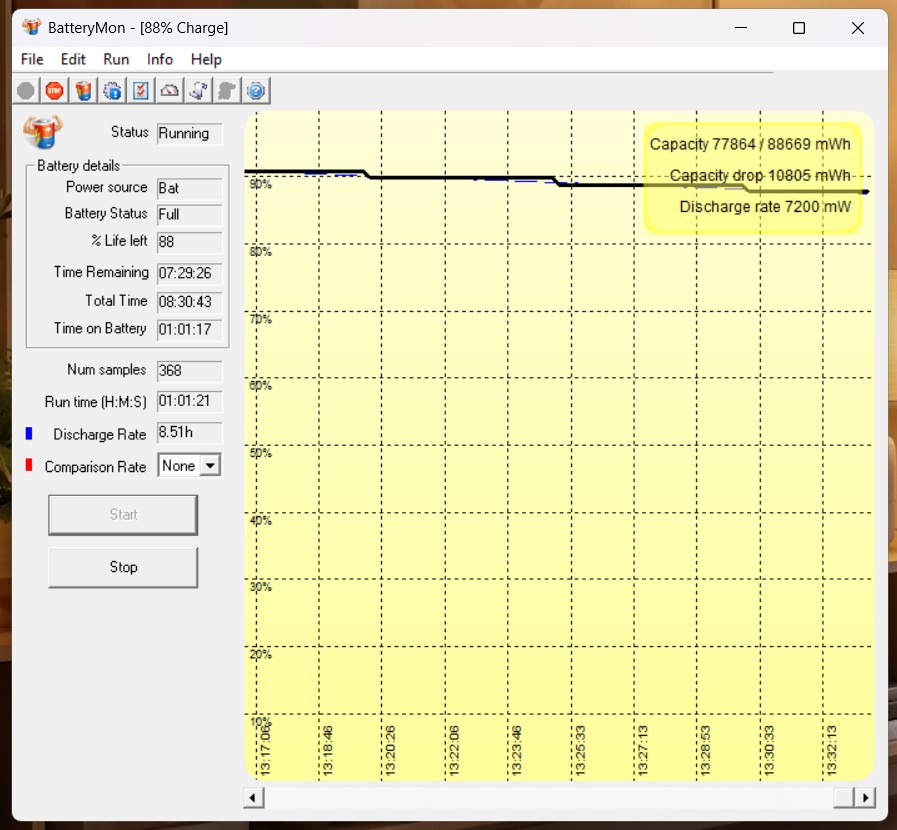This screenshot has height=830, width=897.
Task: Click the Num samples value 368
Action: tap(189, 371)
